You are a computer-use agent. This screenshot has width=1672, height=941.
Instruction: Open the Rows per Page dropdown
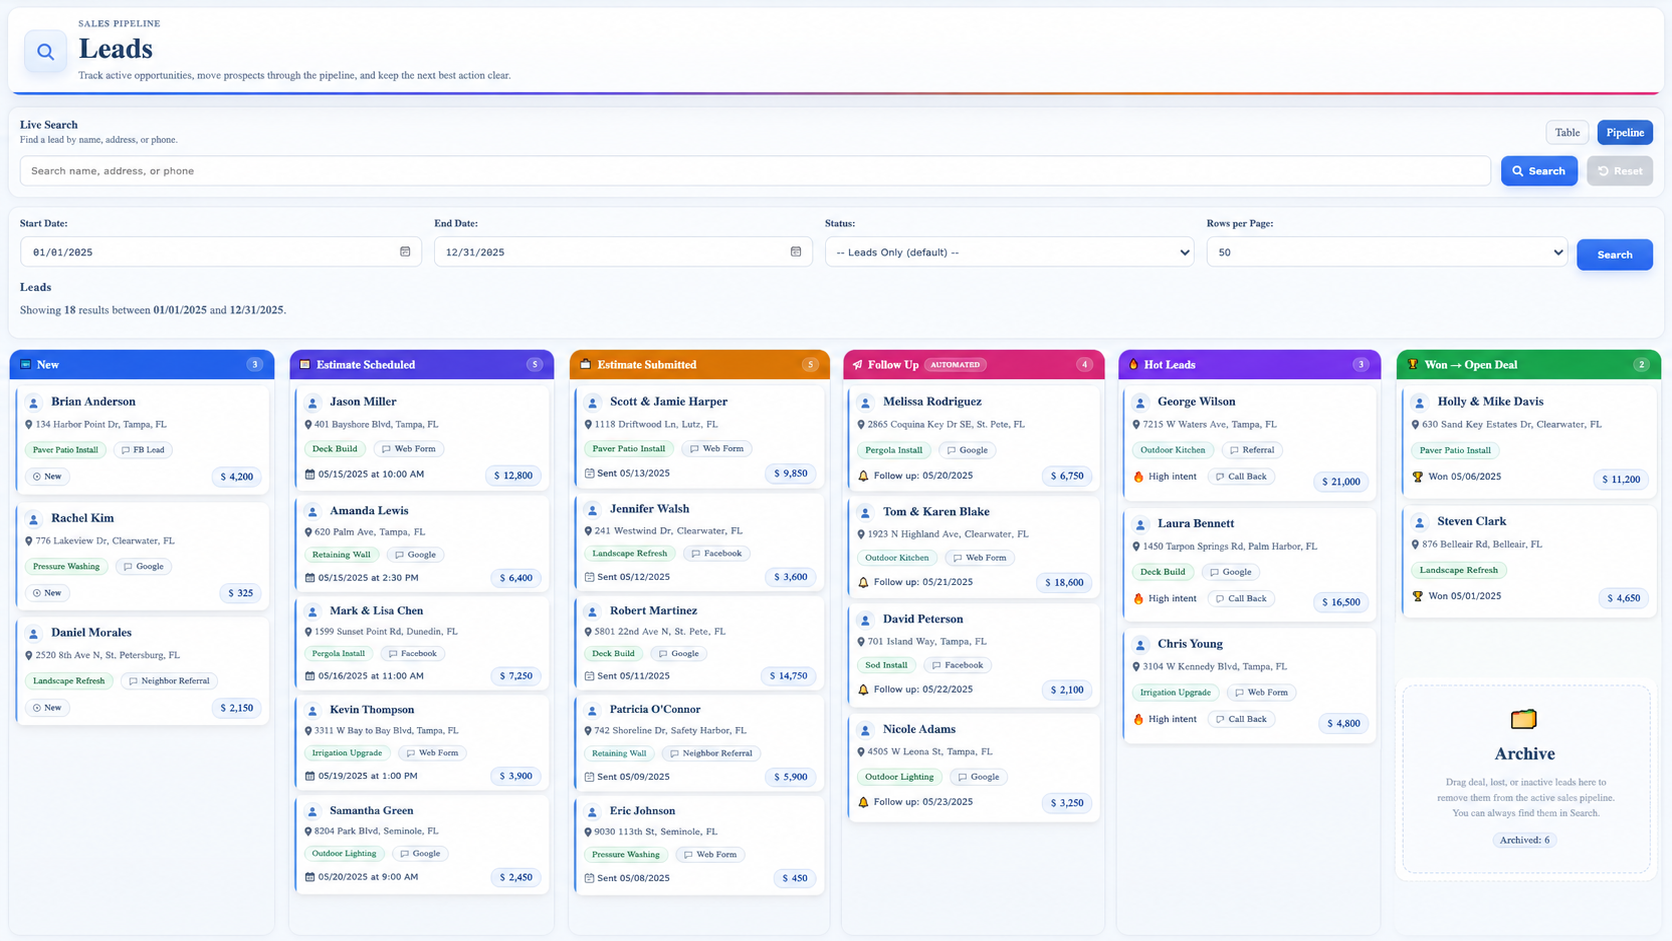pyautogui.click(x=1387, y=252)
